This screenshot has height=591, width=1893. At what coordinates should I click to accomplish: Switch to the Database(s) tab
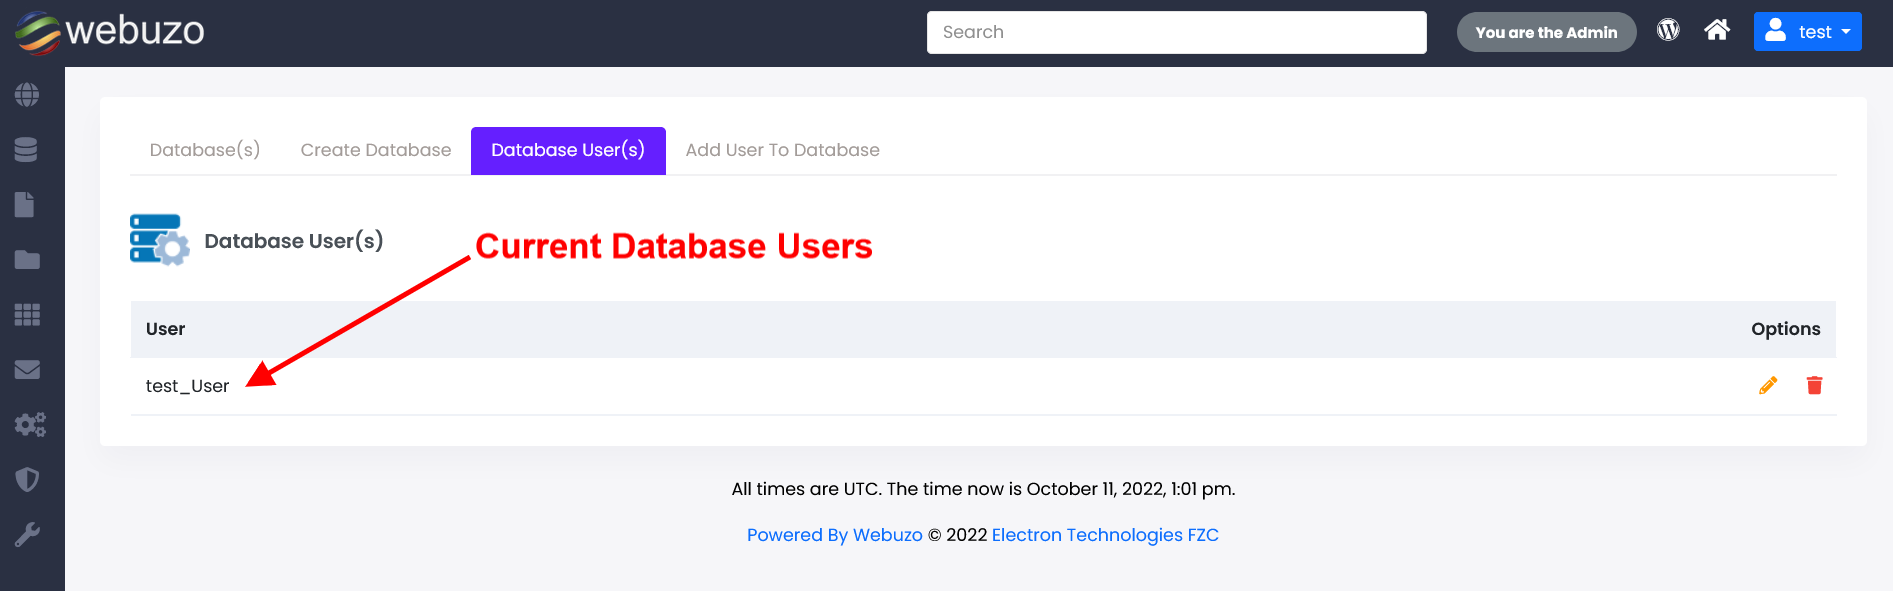coord(205,150)
